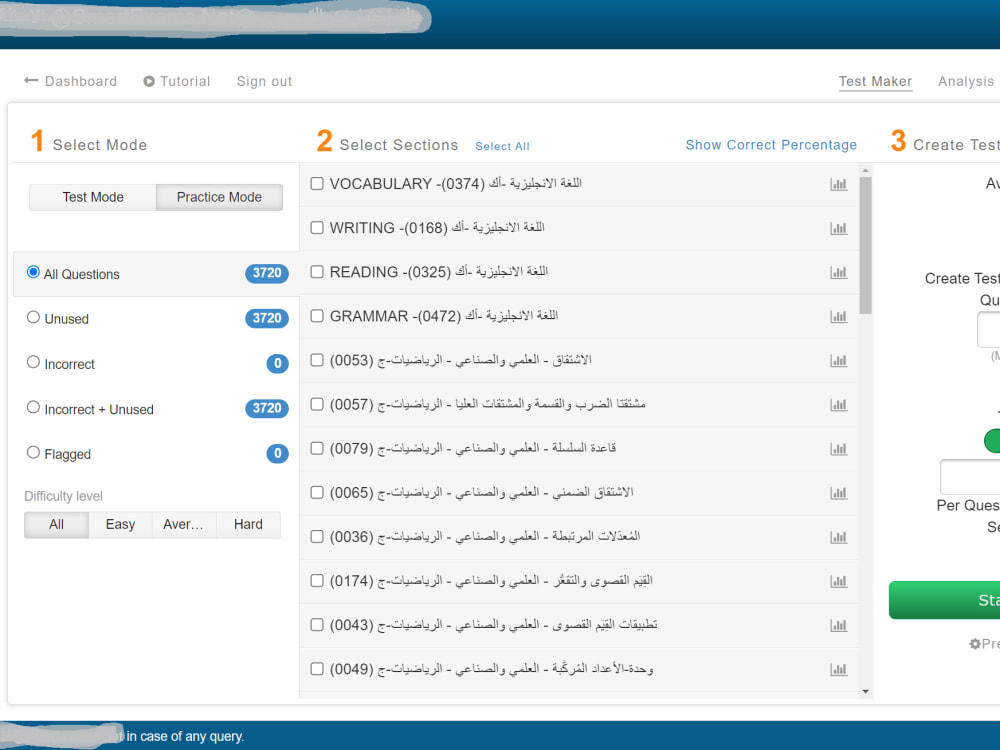Viewport: 1000px width, 750px height.
Task: Check the GRAMMAR (0472) section checkbox
Action: (317, 316)
